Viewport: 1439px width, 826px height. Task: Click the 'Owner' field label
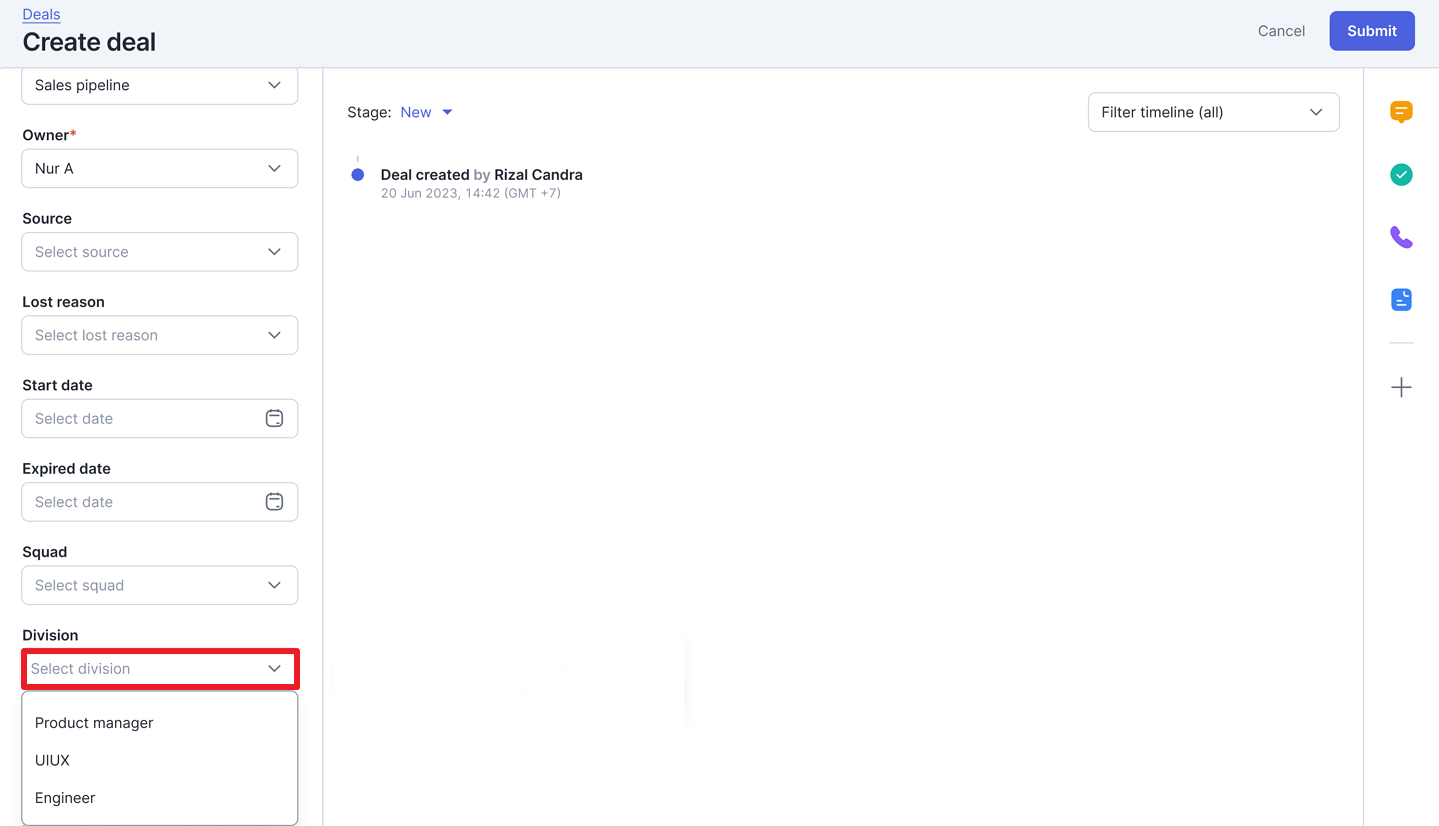pos(49,135)
